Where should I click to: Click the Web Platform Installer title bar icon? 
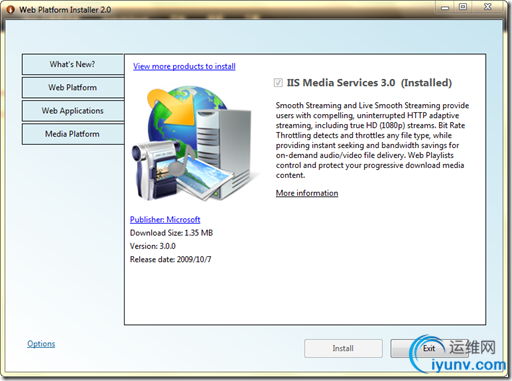coord(11,10)
